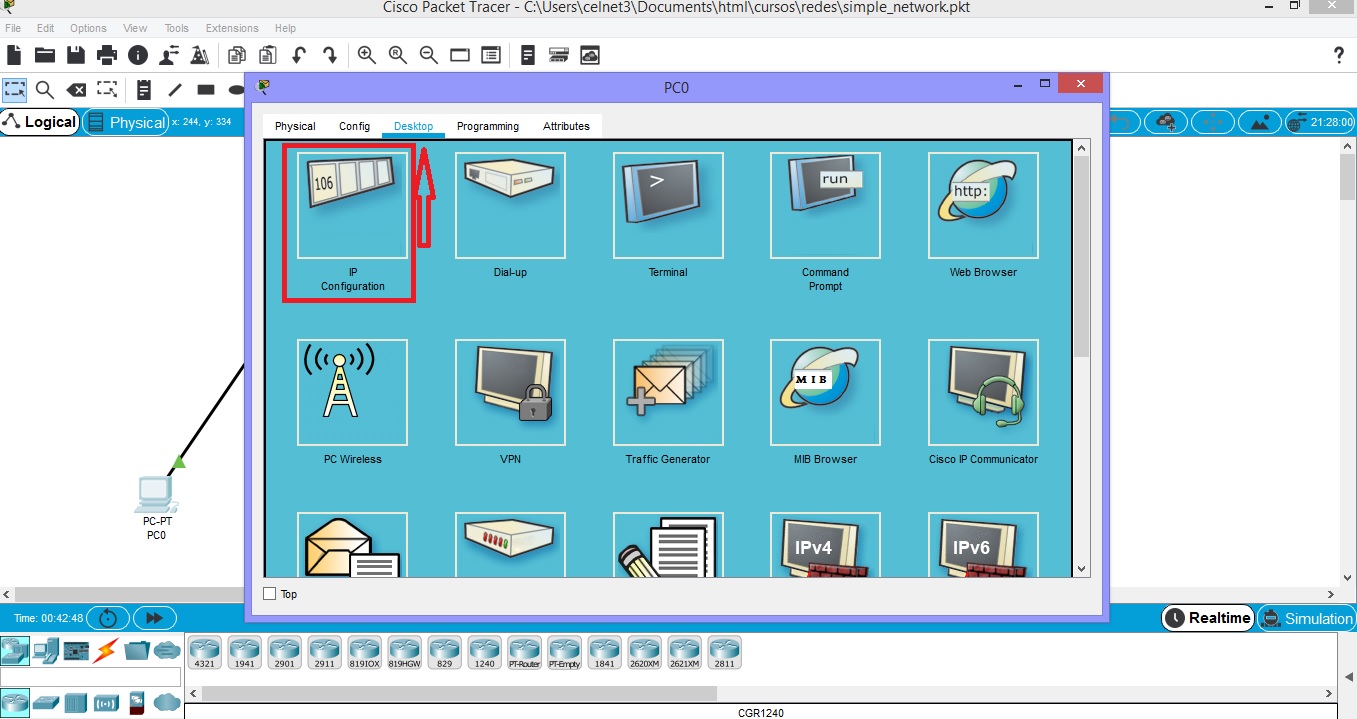Open the VPN app icon
Screen dimensions: 1357x719
[510, 392]
